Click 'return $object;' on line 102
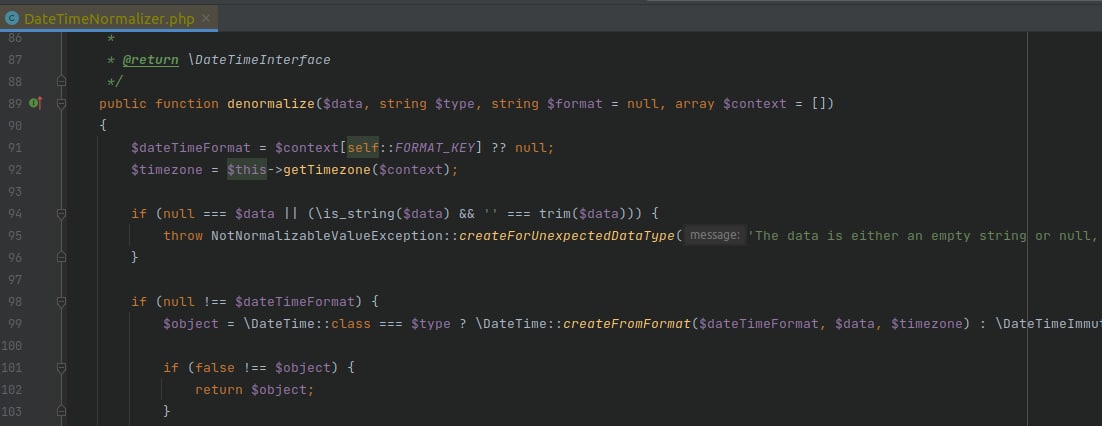 pyautogui.click(x=255, y=389)
